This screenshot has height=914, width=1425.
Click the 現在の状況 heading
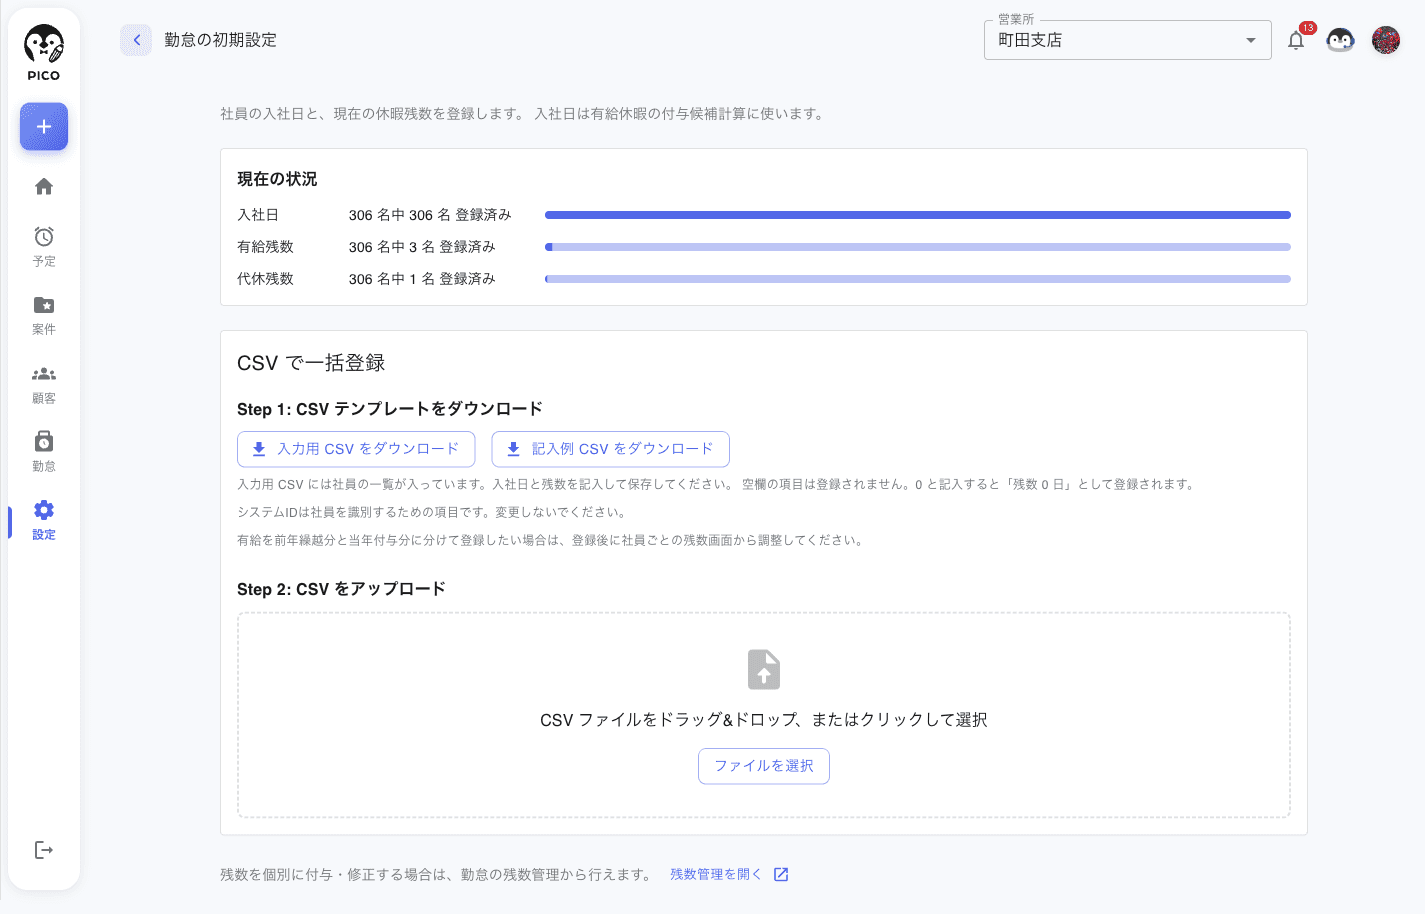277,179
